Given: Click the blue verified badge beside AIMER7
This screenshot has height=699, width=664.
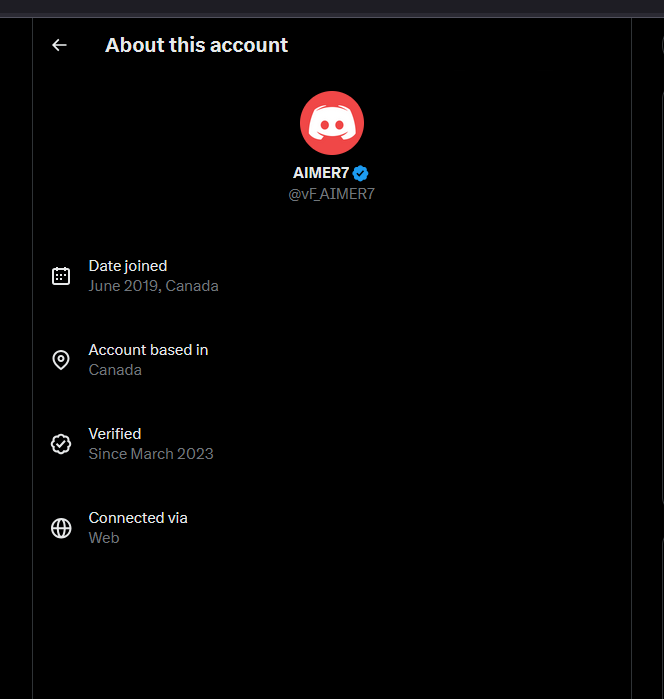Looking at the screenshot, I should 360,173.
